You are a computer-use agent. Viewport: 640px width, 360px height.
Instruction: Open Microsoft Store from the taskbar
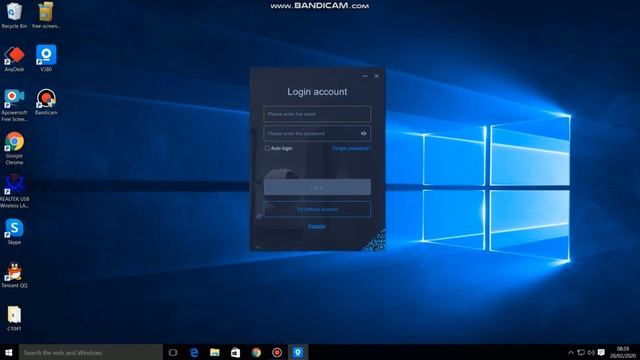click(x=236, y=352)
